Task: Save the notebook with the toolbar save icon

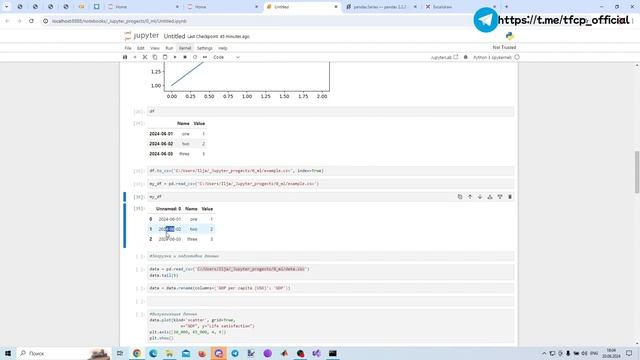Action: coord(125,58)
